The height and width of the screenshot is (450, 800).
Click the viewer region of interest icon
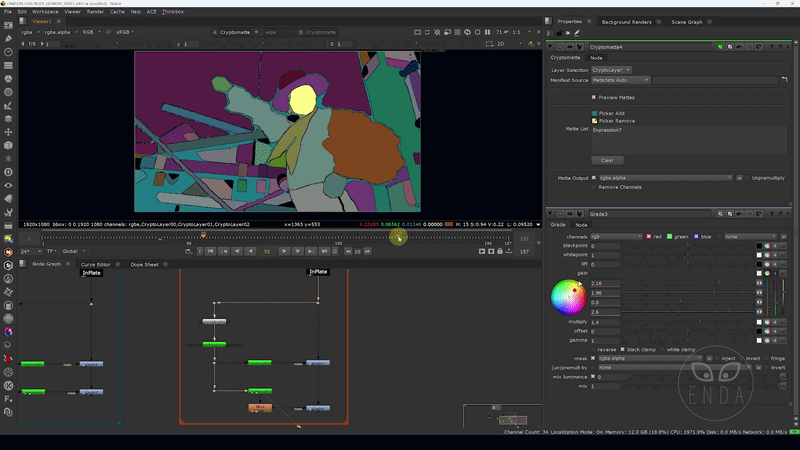(489, 44)
